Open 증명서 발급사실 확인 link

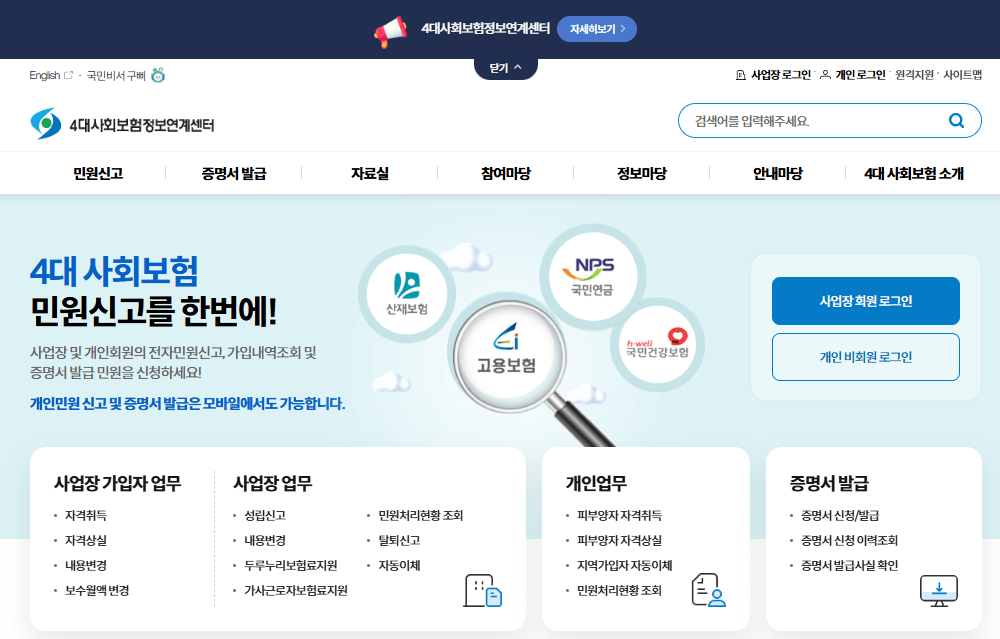click(849, 565)
